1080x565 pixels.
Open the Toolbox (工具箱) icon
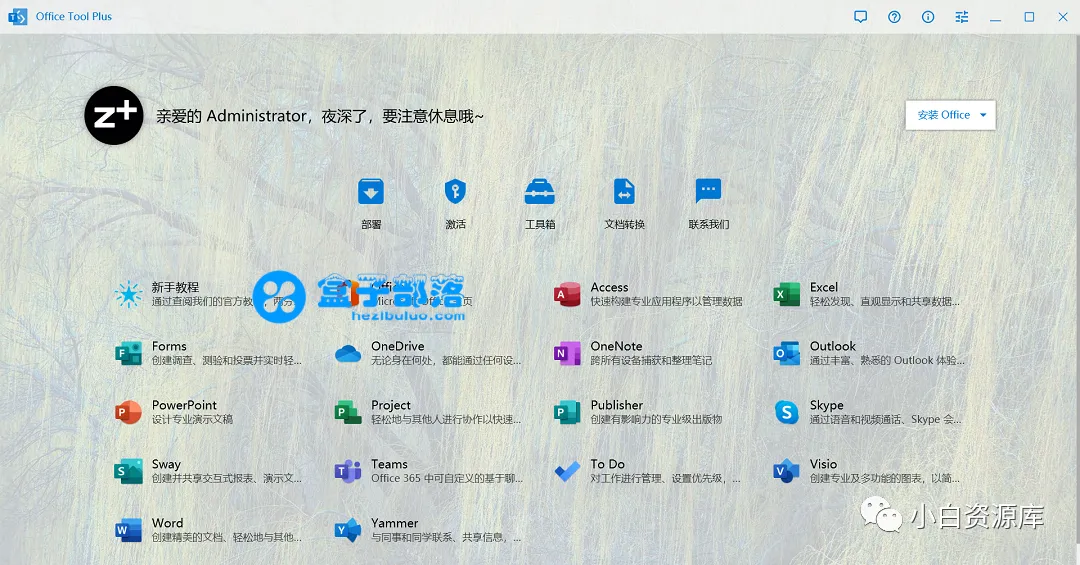pyautogui.click(x=539, y=192)
